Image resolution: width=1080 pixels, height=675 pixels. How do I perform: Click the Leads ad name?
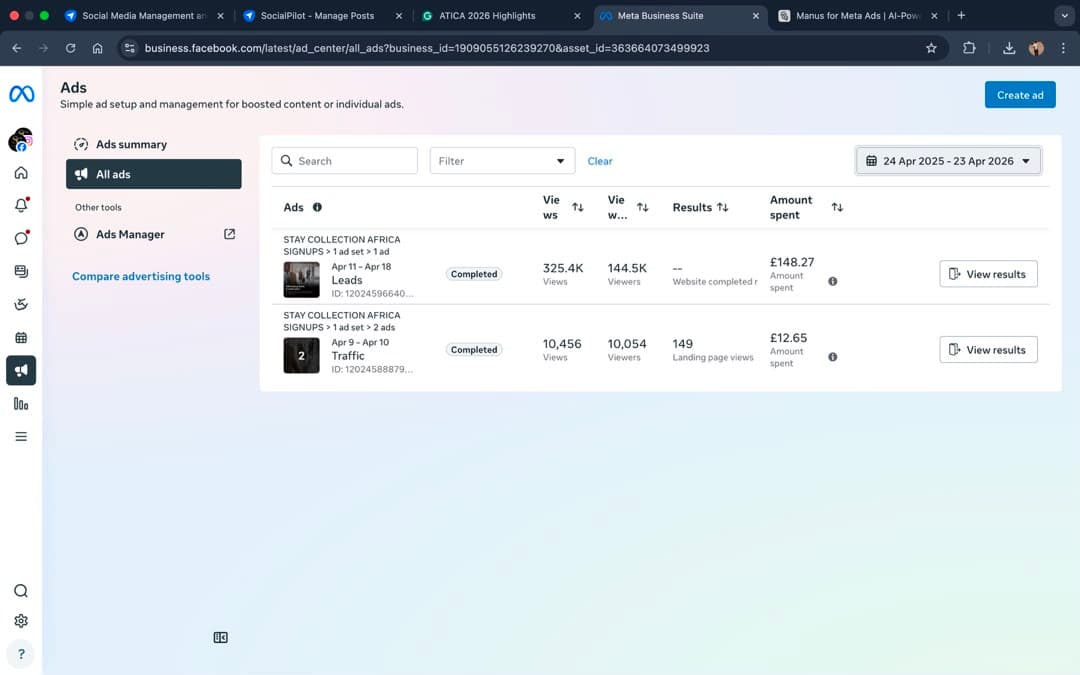pyautogui.click(x=346, y=280)
